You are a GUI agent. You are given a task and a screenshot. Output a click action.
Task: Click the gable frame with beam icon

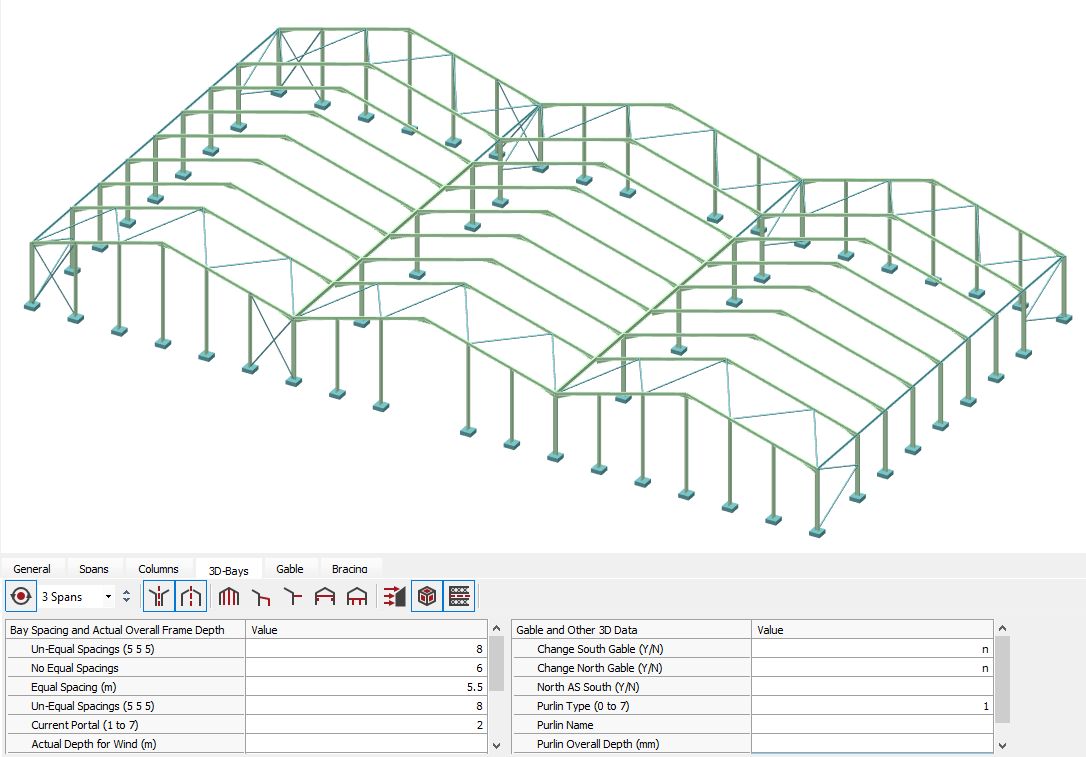[x=324, y=597]
